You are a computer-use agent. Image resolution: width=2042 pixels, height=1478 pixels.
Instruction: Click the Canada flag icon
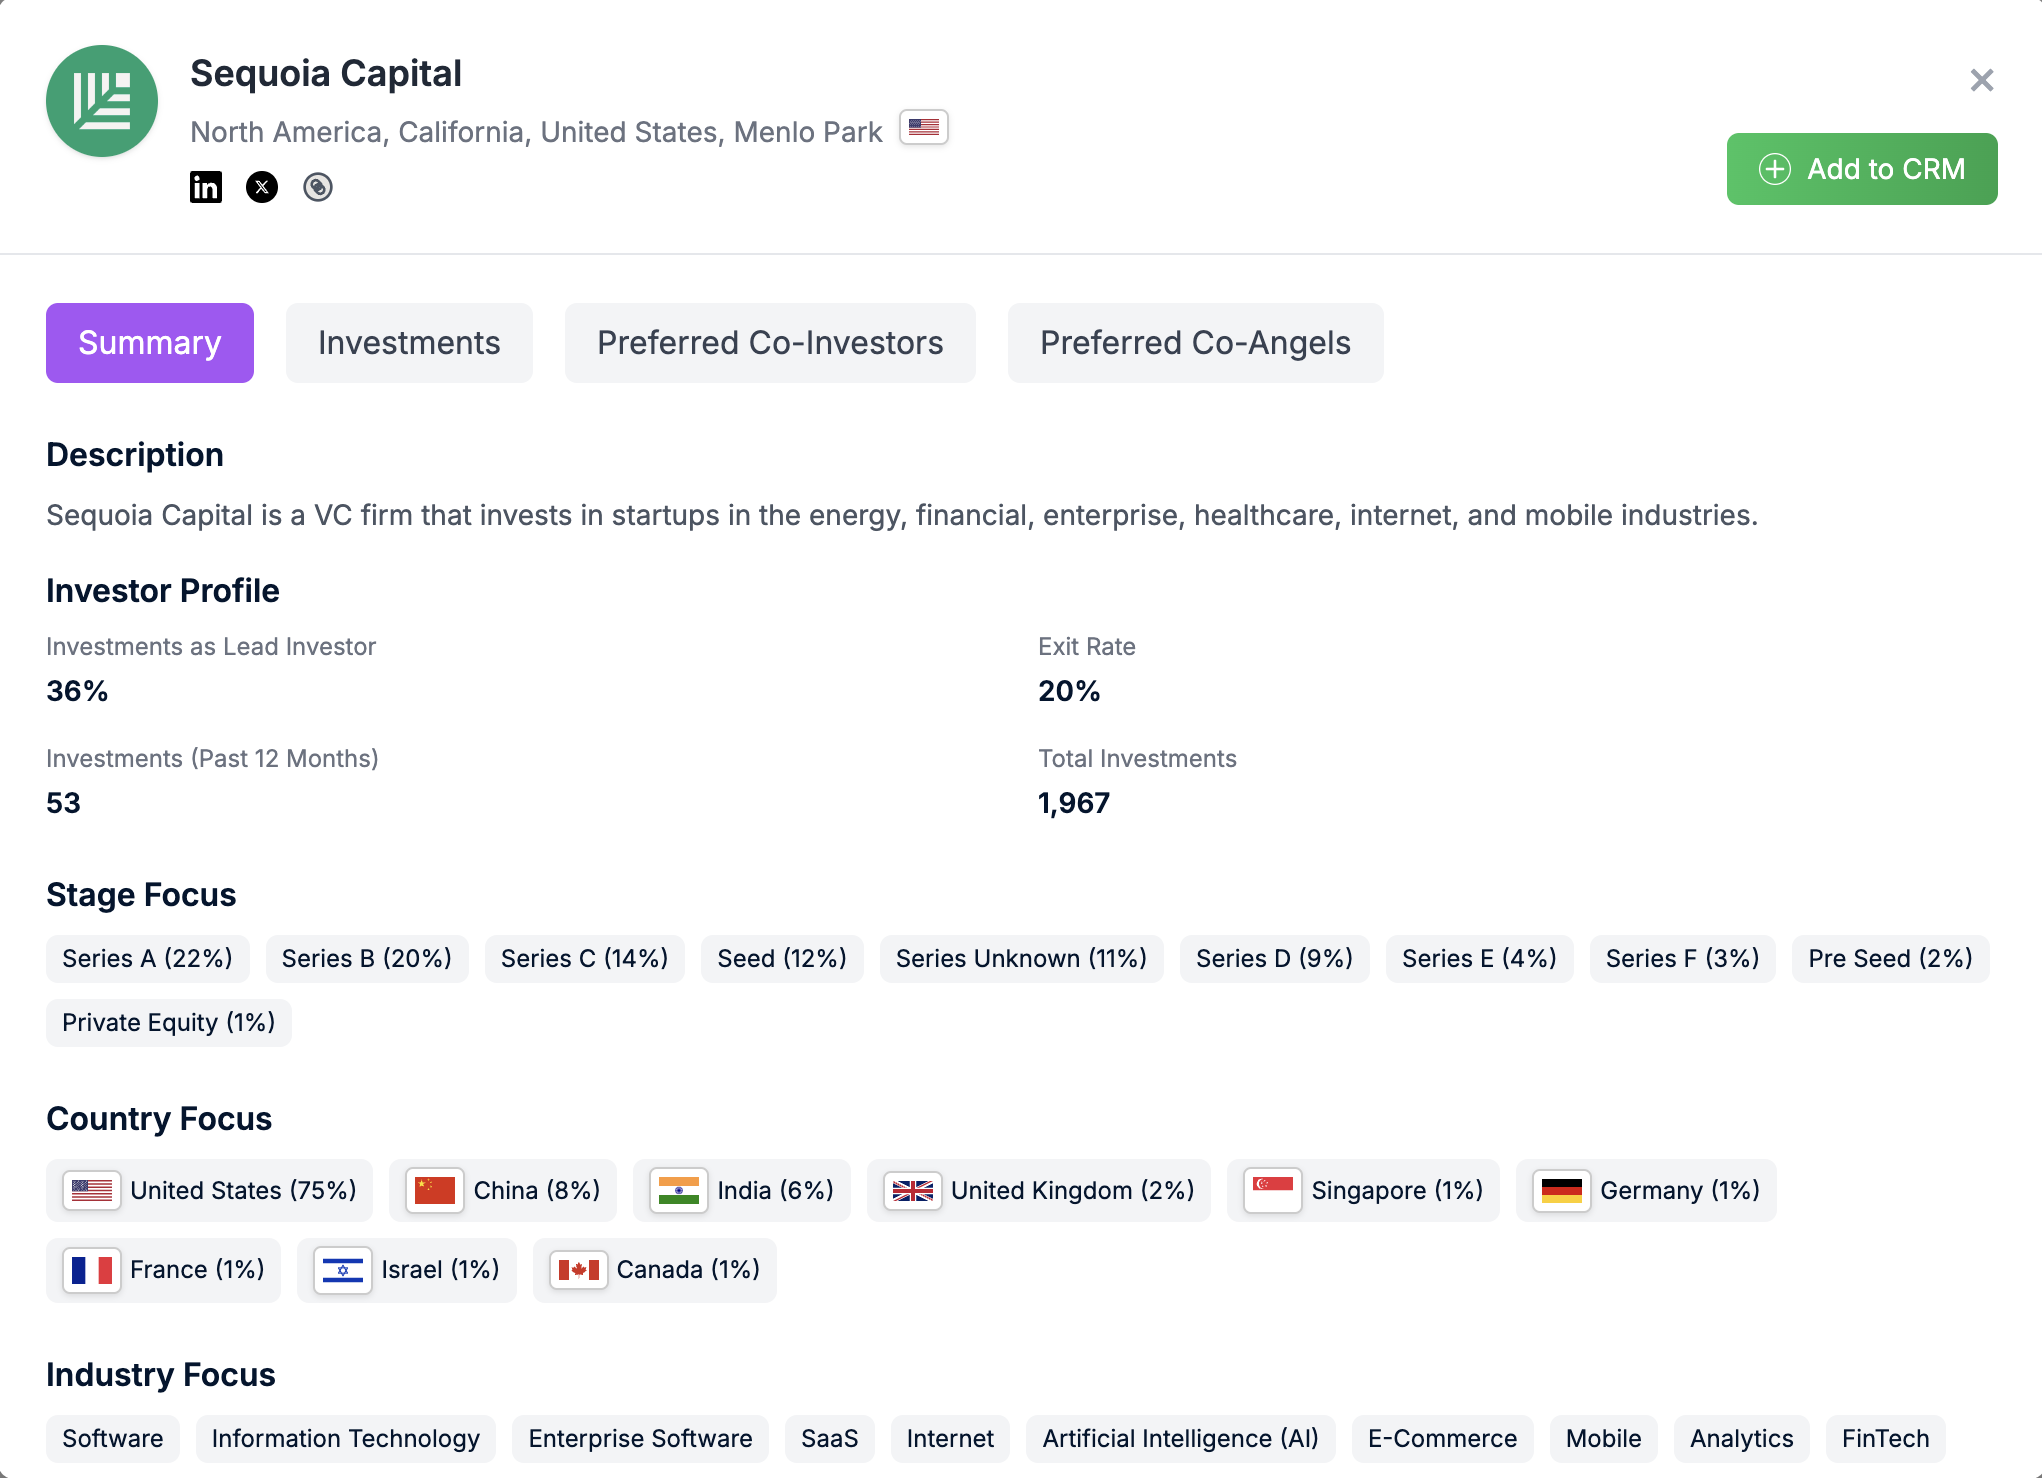point(579,1270)
